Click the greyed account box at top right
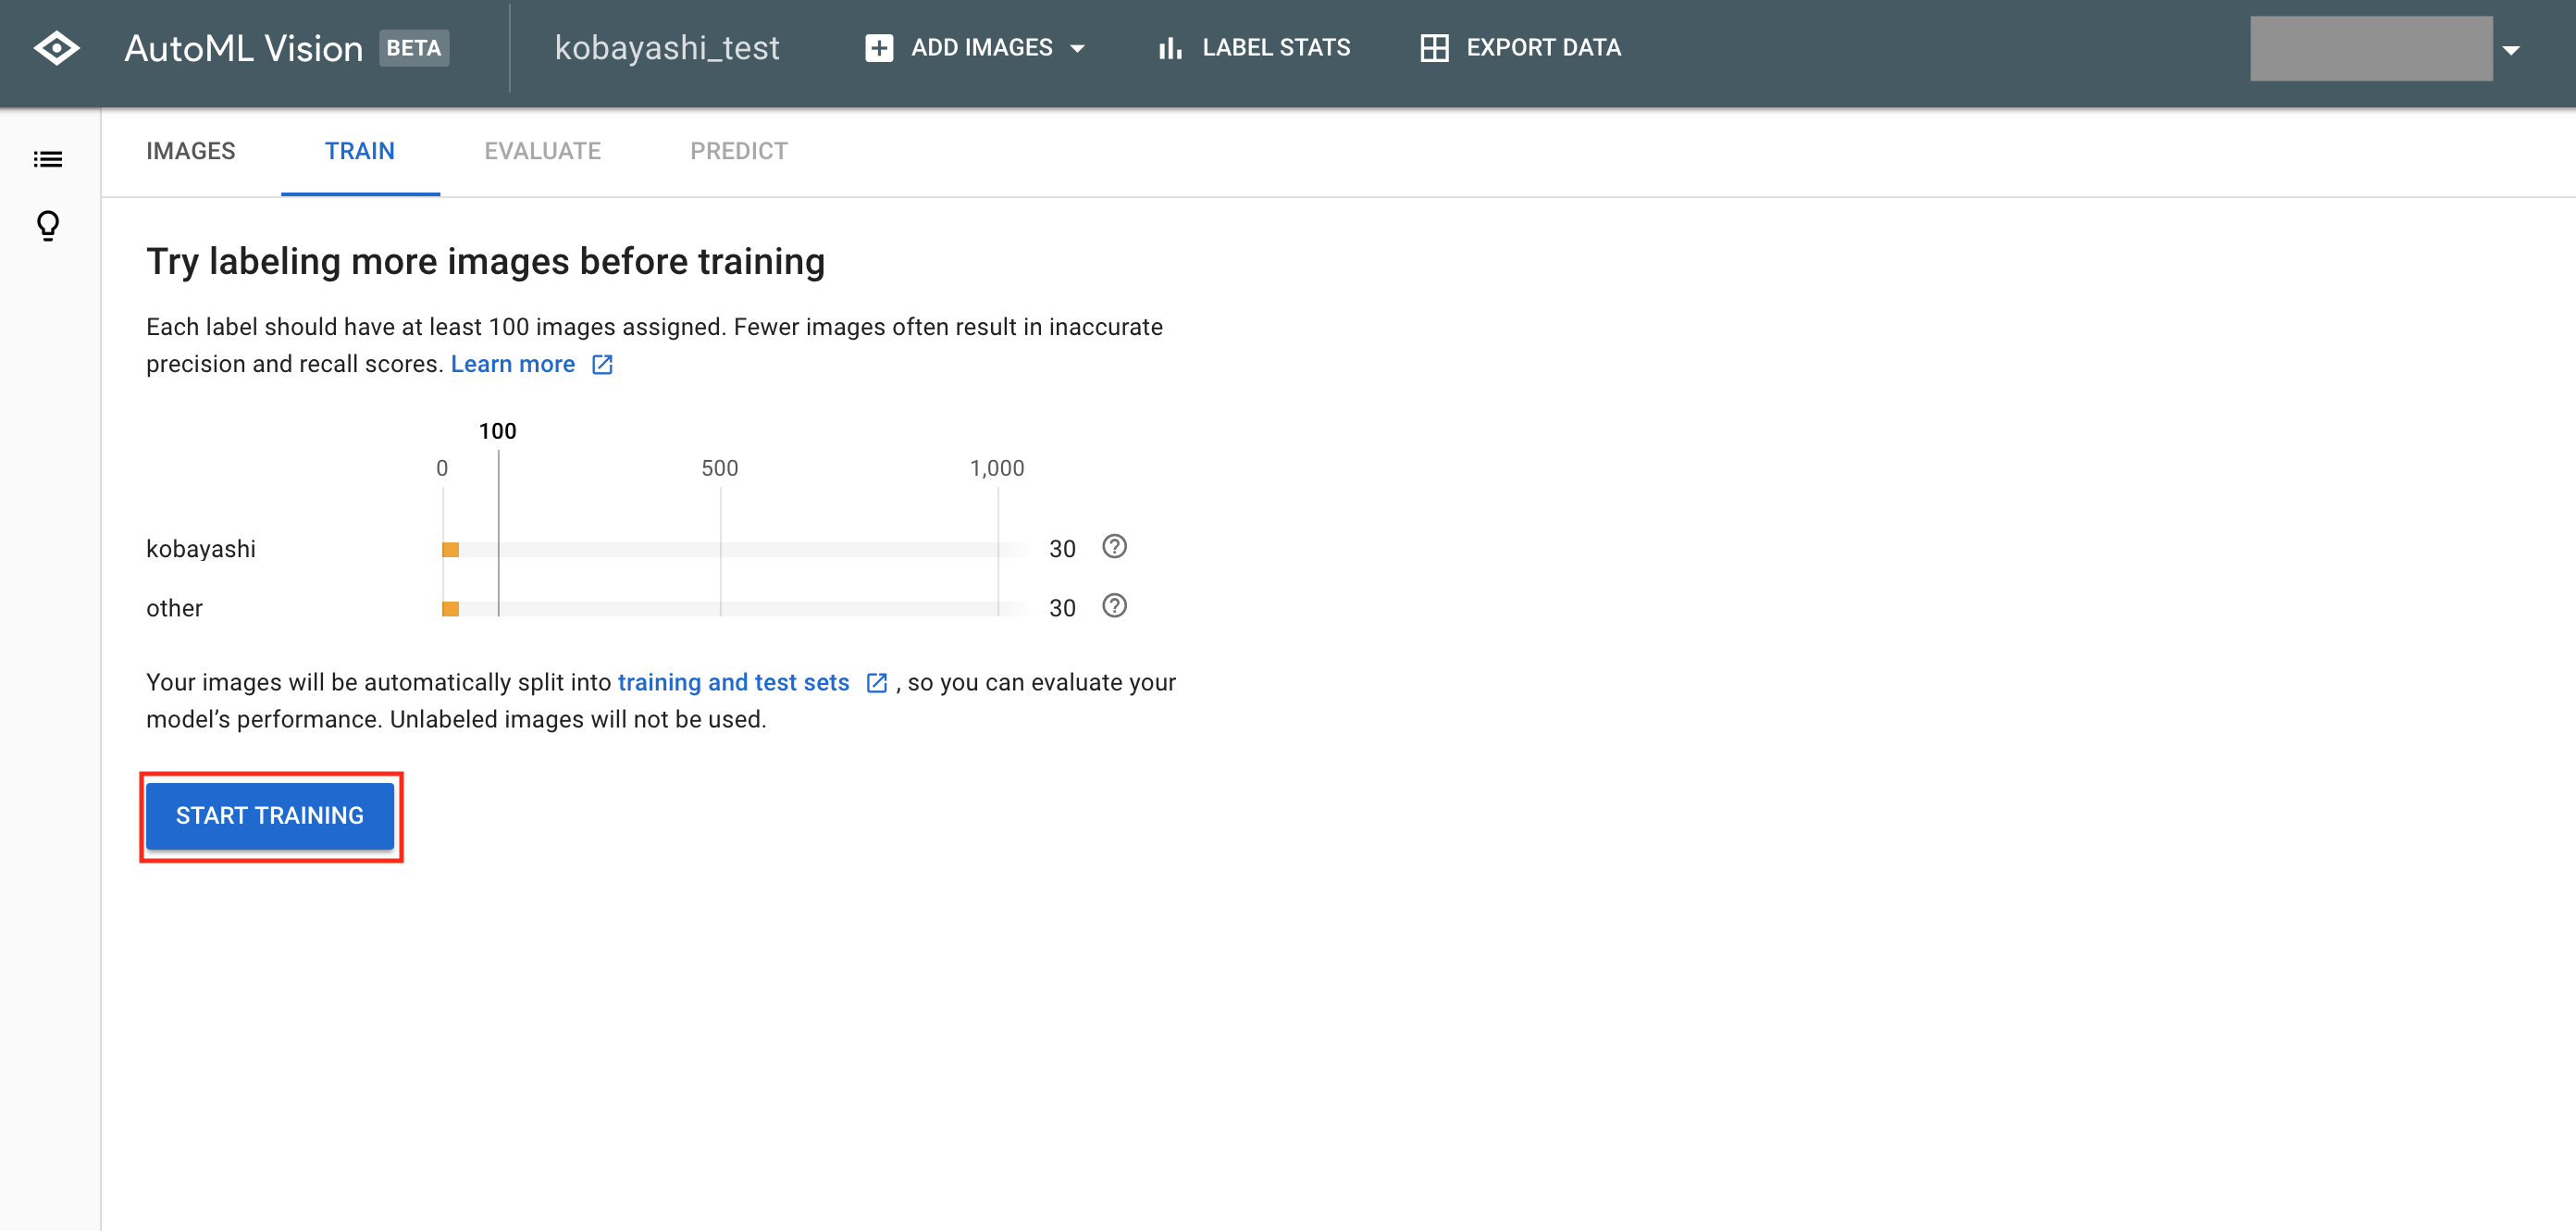This screenshot has height=1231, width=2576. coord(2371,48)
